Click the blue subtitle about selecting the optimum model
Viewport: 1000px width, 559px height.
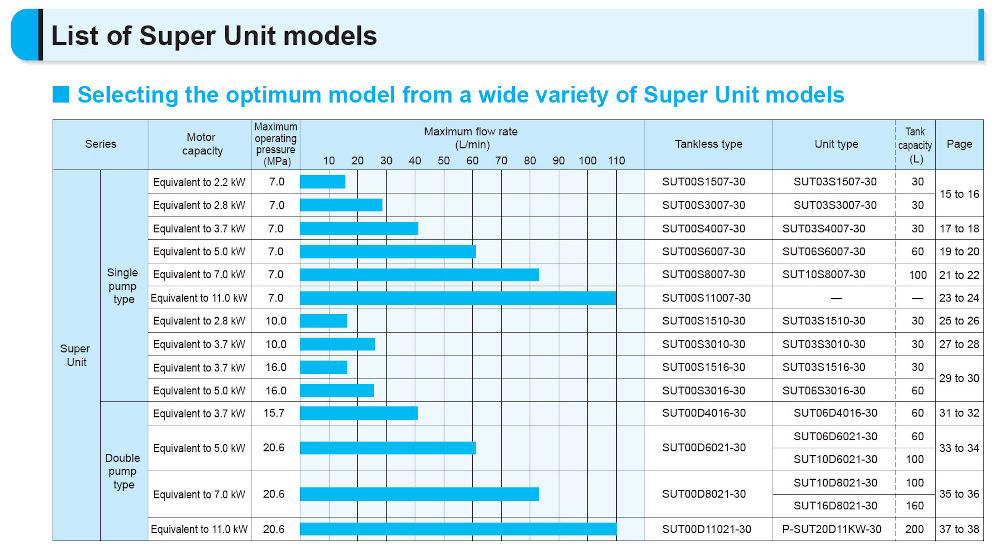(460, 95)
